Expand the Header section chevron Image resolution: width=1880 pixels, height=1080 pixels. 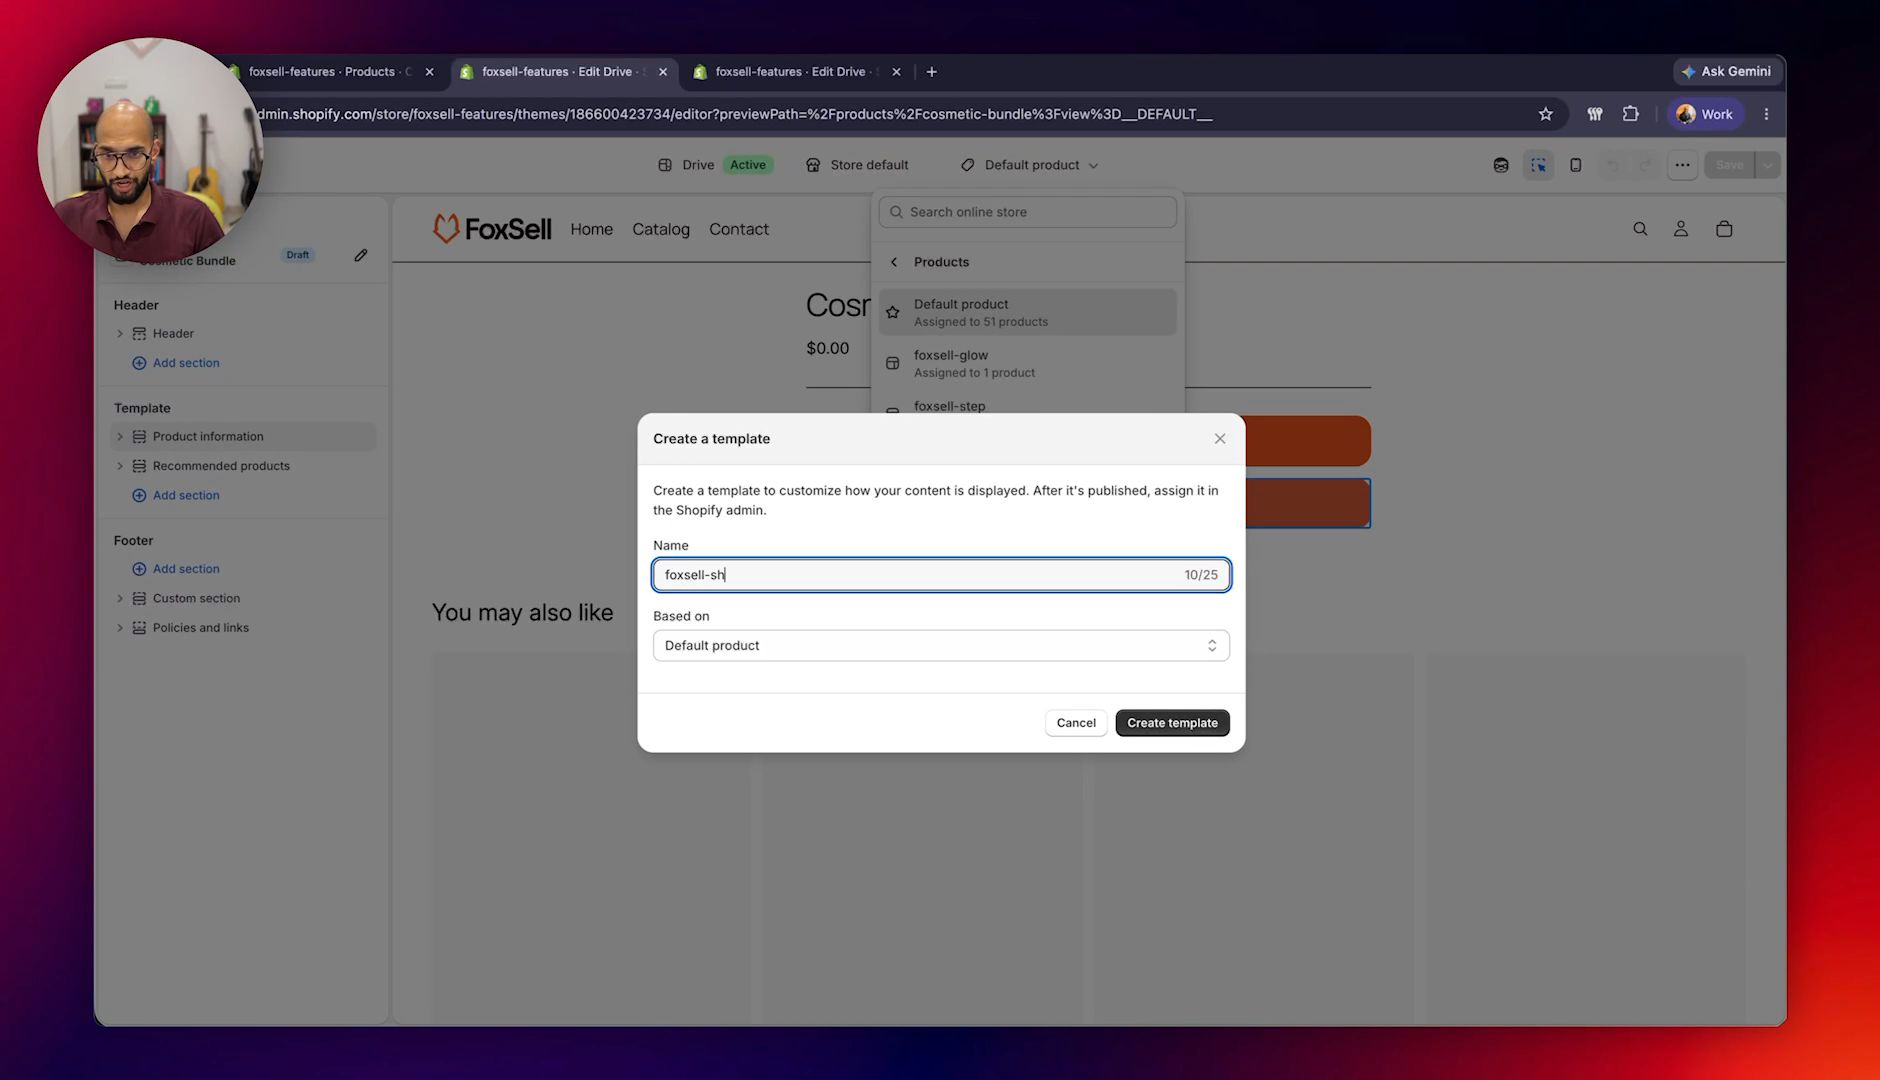click(120, 334)
